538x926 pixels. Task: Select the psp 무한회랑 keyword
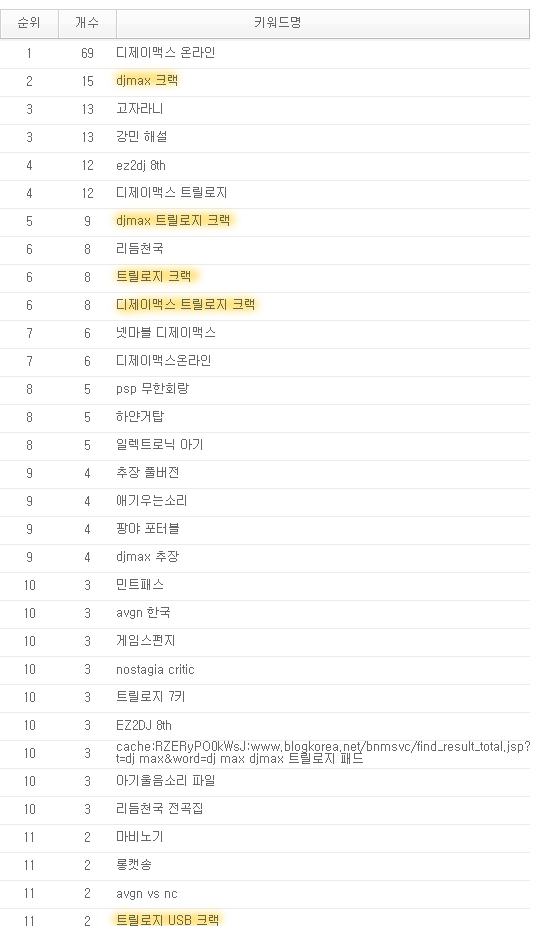(152, 389)
